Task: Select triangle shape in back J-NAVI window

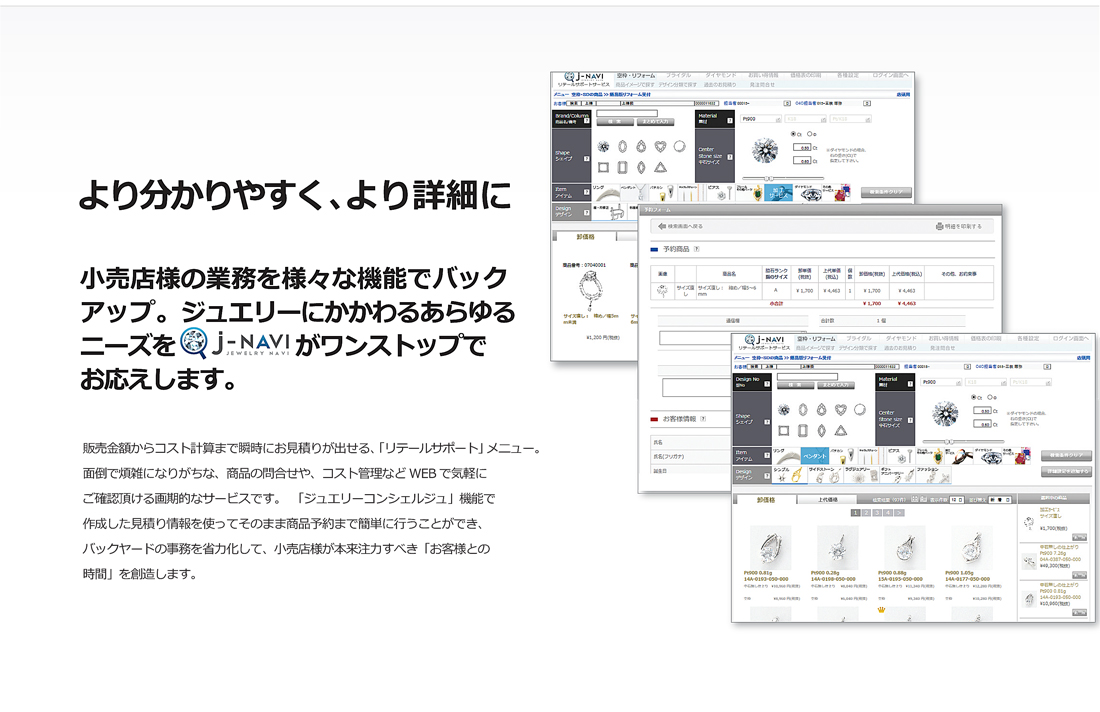Action: pos(660,168)
